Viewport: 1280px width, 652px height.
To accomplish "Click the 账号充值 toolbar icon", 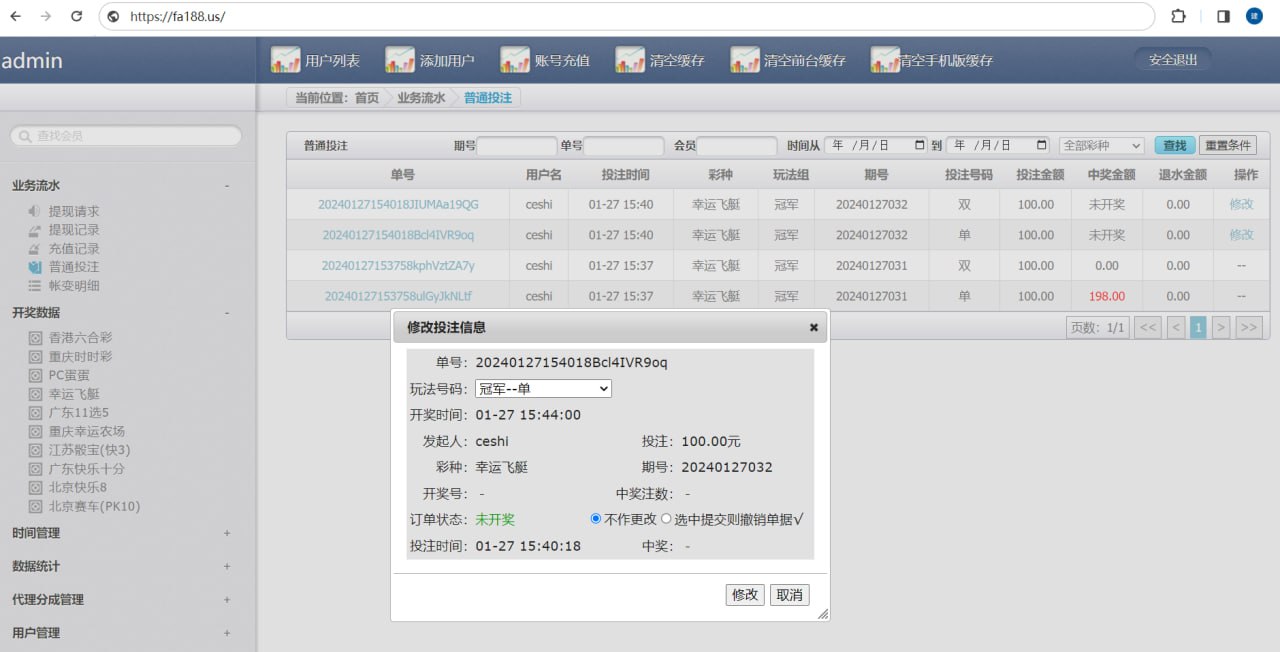I will tap(515, 60).
